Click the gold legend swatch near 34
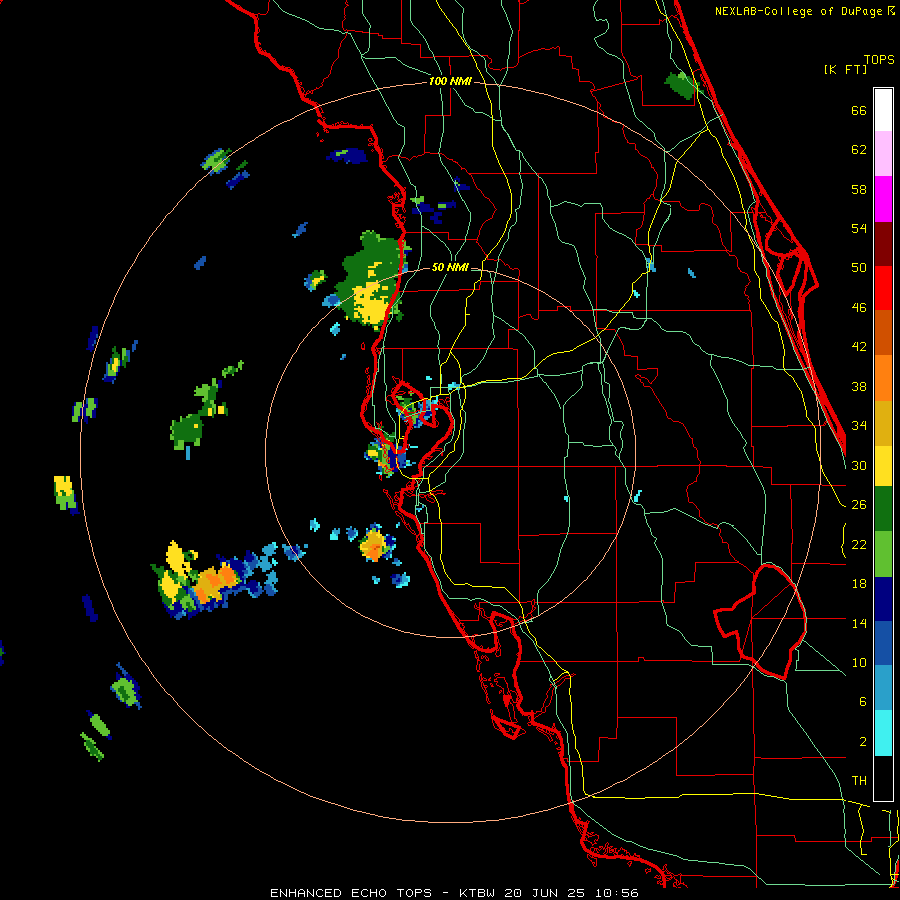The image size is (900, 900). (883, 423)
